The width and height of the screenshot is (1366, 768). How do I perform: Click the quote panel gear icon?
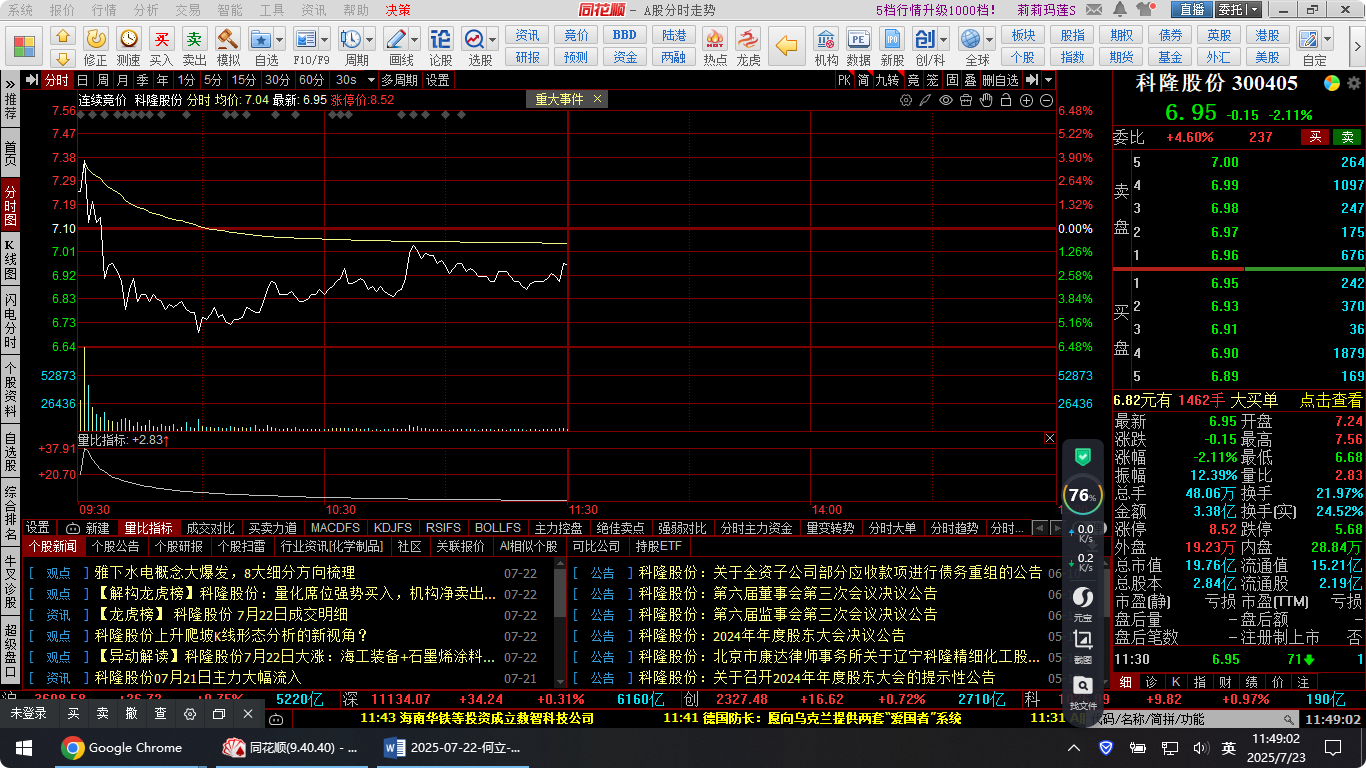pos(1352,83)
